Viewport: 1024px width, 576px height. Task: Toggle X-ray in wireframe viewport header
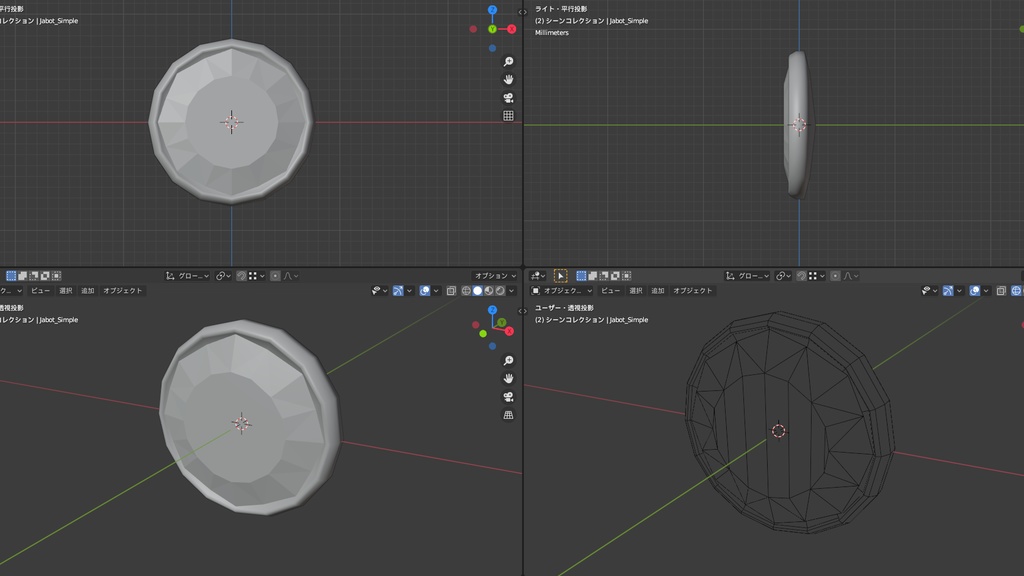(x=1002, y=291)
